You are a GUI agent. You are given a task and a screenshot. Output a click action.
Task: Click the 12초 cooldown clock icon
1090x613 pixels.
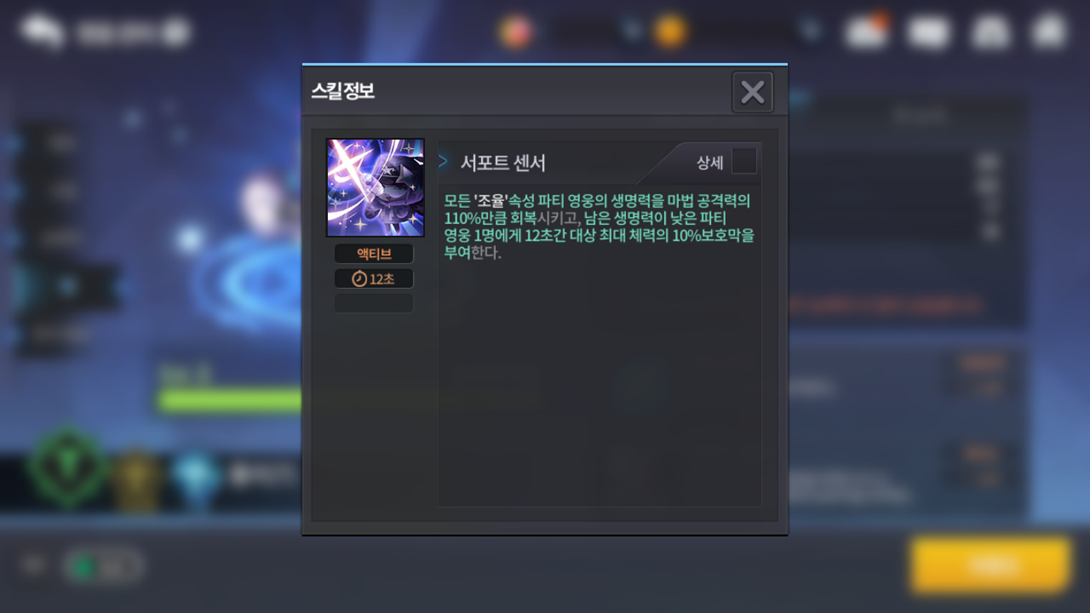tap(359, 279)
